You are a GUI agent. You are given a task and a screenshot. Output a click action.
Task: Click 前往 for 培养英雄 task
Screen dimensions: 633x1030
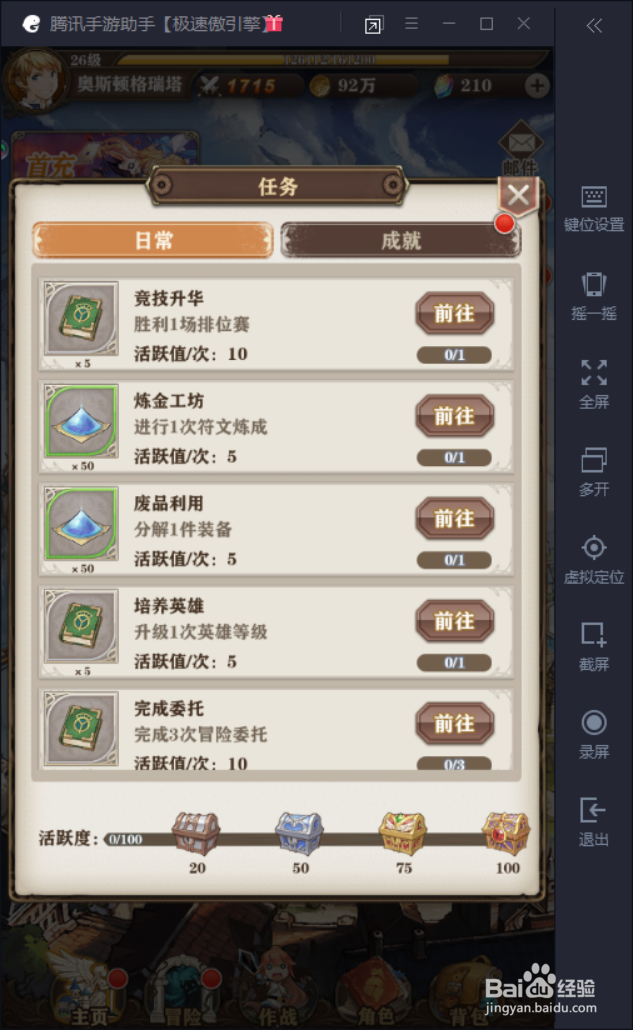(x=454, y=621)
